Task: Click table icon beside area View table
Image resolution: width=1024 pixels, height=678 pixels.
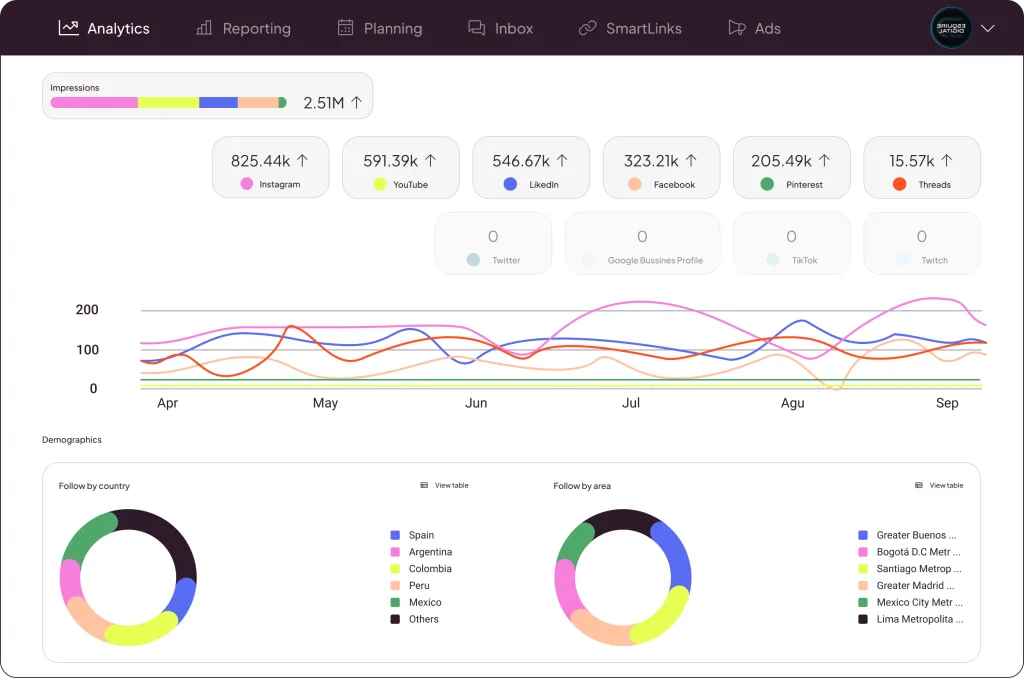Action: [919, 485]
